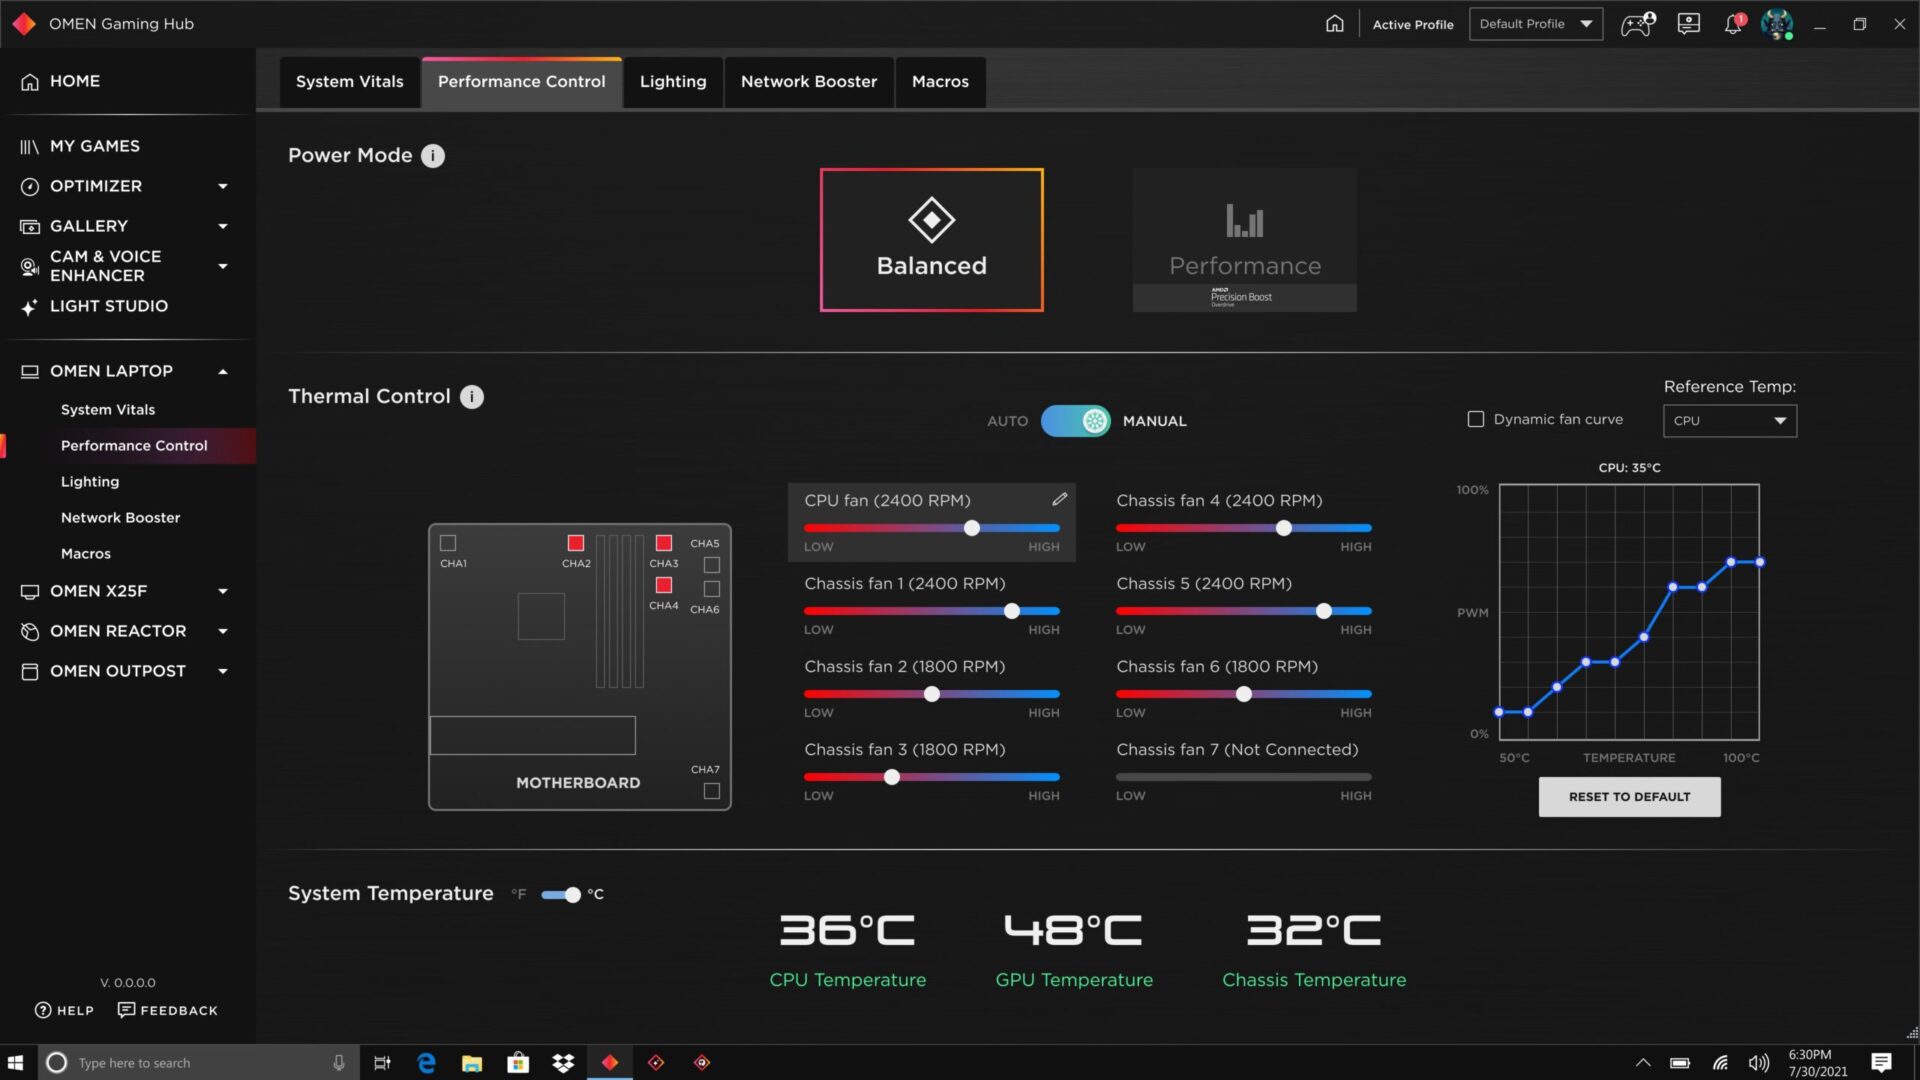
Task: Open the user avatar profile picture
Action: 1777,24
